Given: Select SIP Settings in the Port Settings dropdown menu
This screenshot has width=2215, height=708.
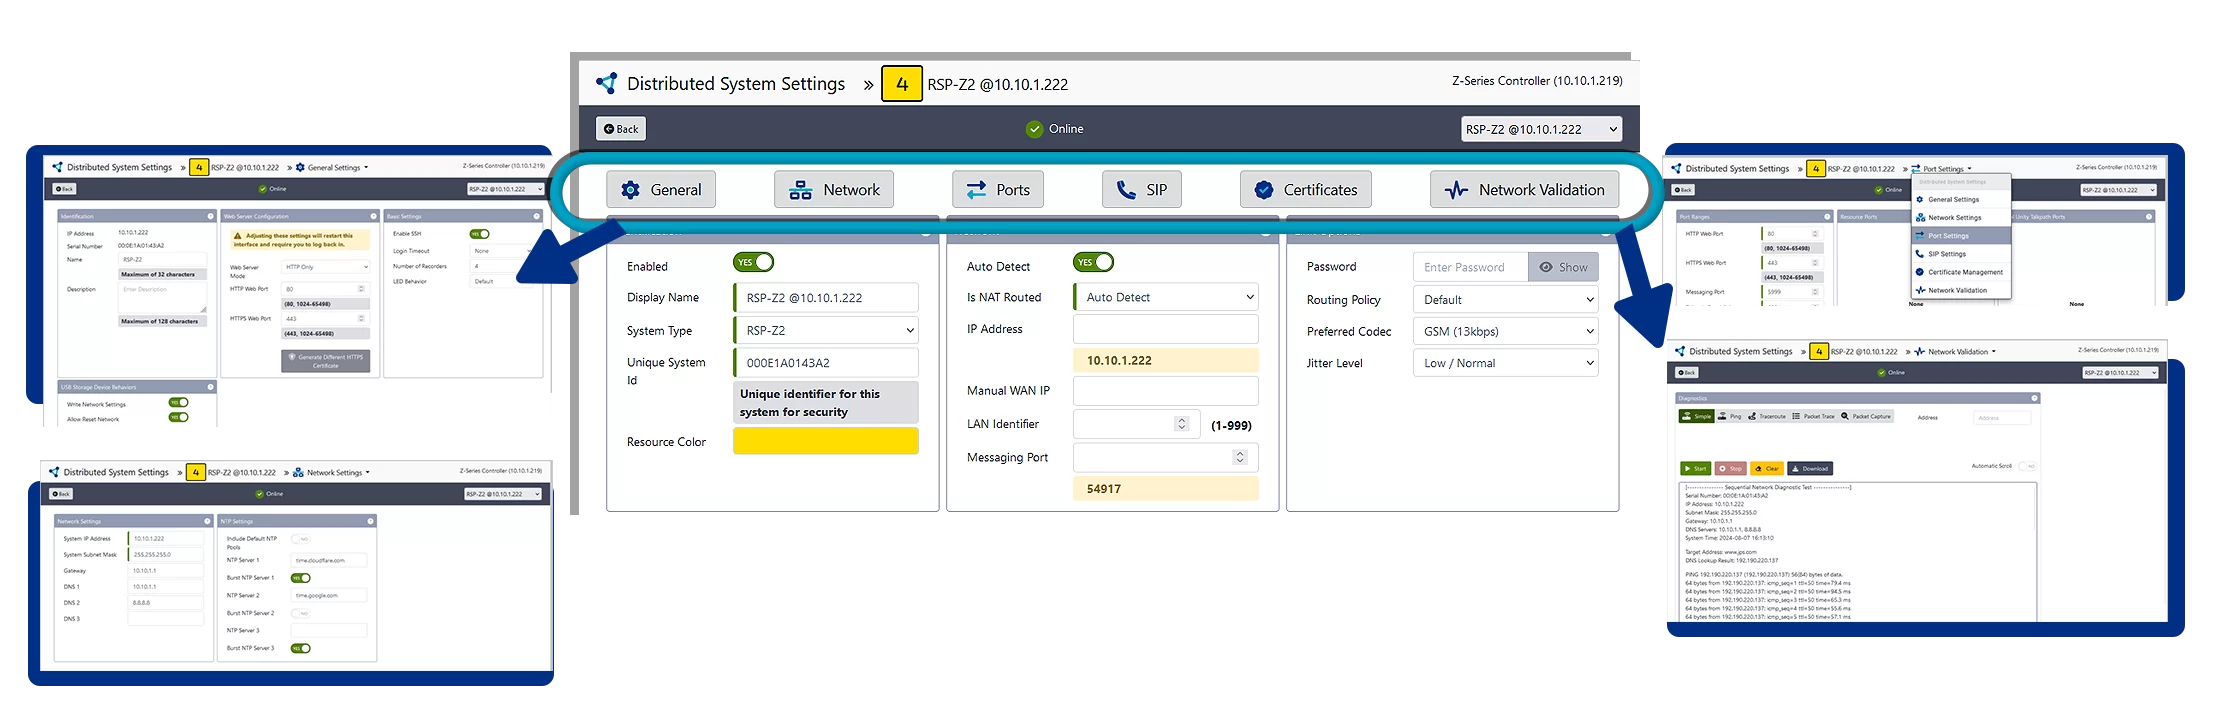Looking at the screenshot, I should (1961, 254).
